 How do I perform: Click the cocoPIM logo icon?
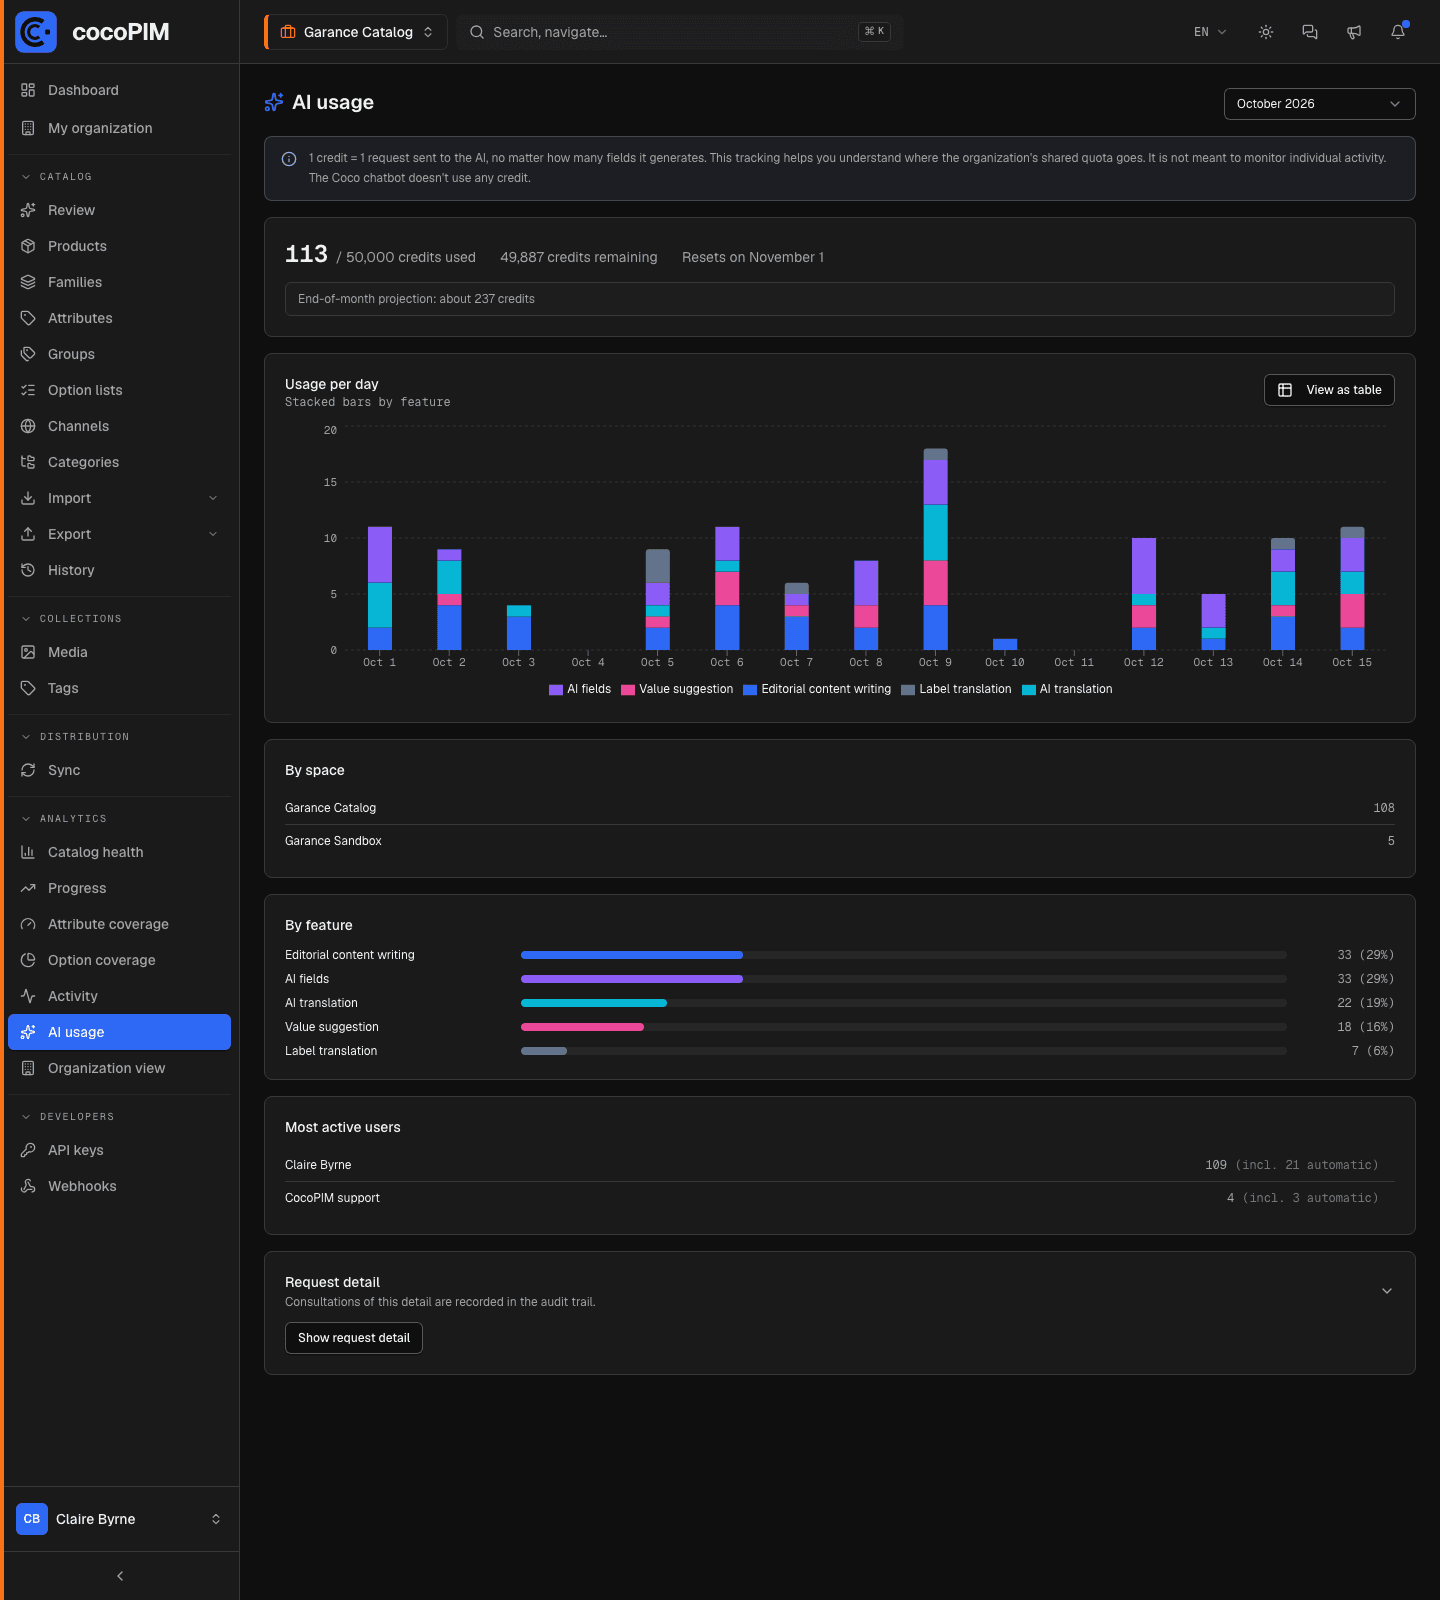click(x=36, y=32)
